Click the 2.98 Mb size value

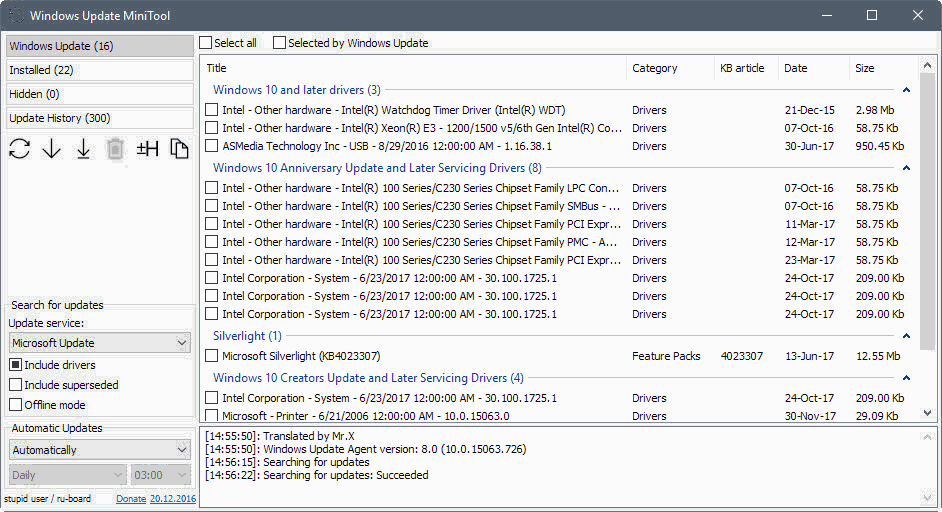(x=875, y=110)
